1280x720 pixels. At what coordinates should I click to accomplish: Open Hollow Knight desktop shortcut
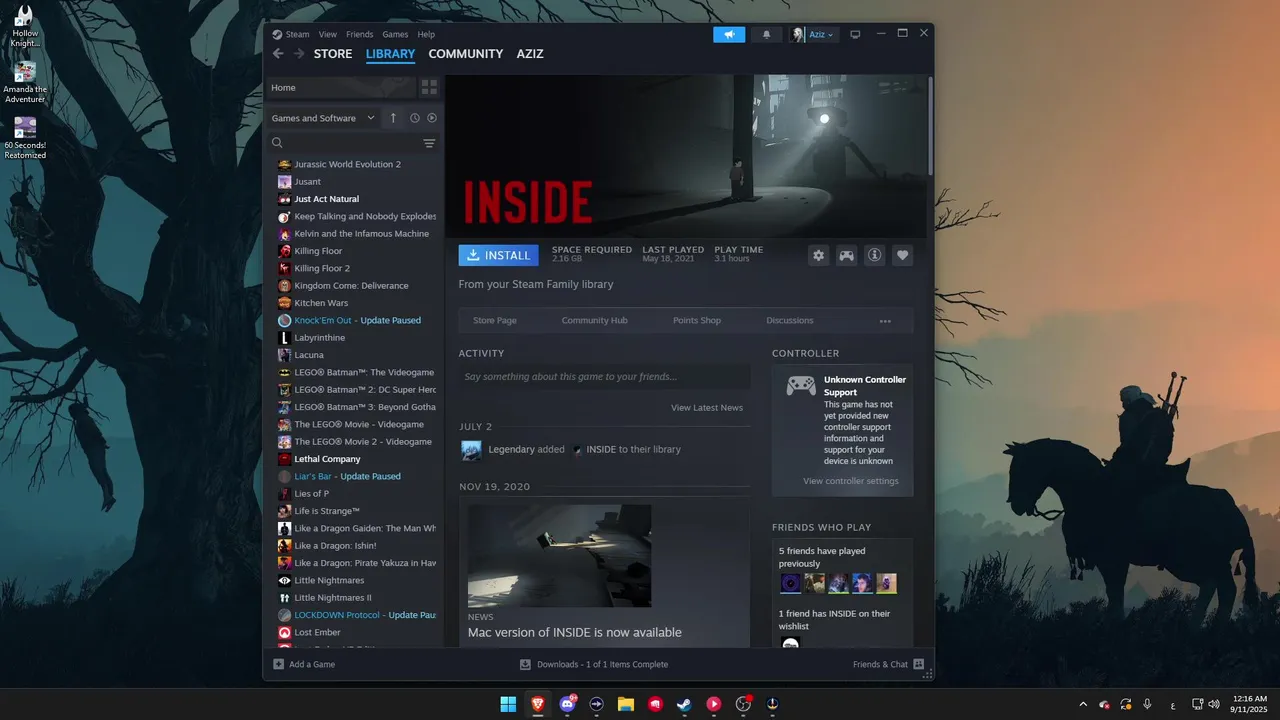pyautogui.click(x=24, y=26)
